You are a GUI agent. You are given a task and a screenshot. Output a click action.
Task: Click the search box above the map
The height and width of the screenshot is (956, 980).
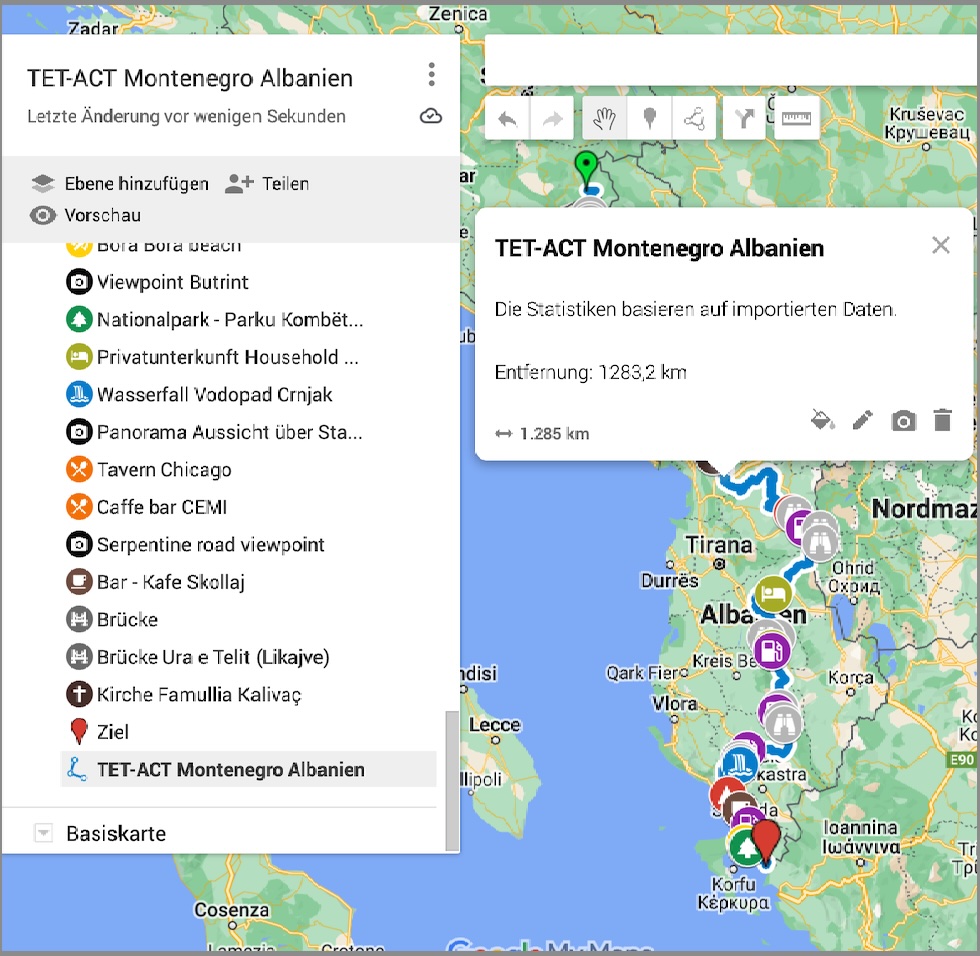point(732,61)
